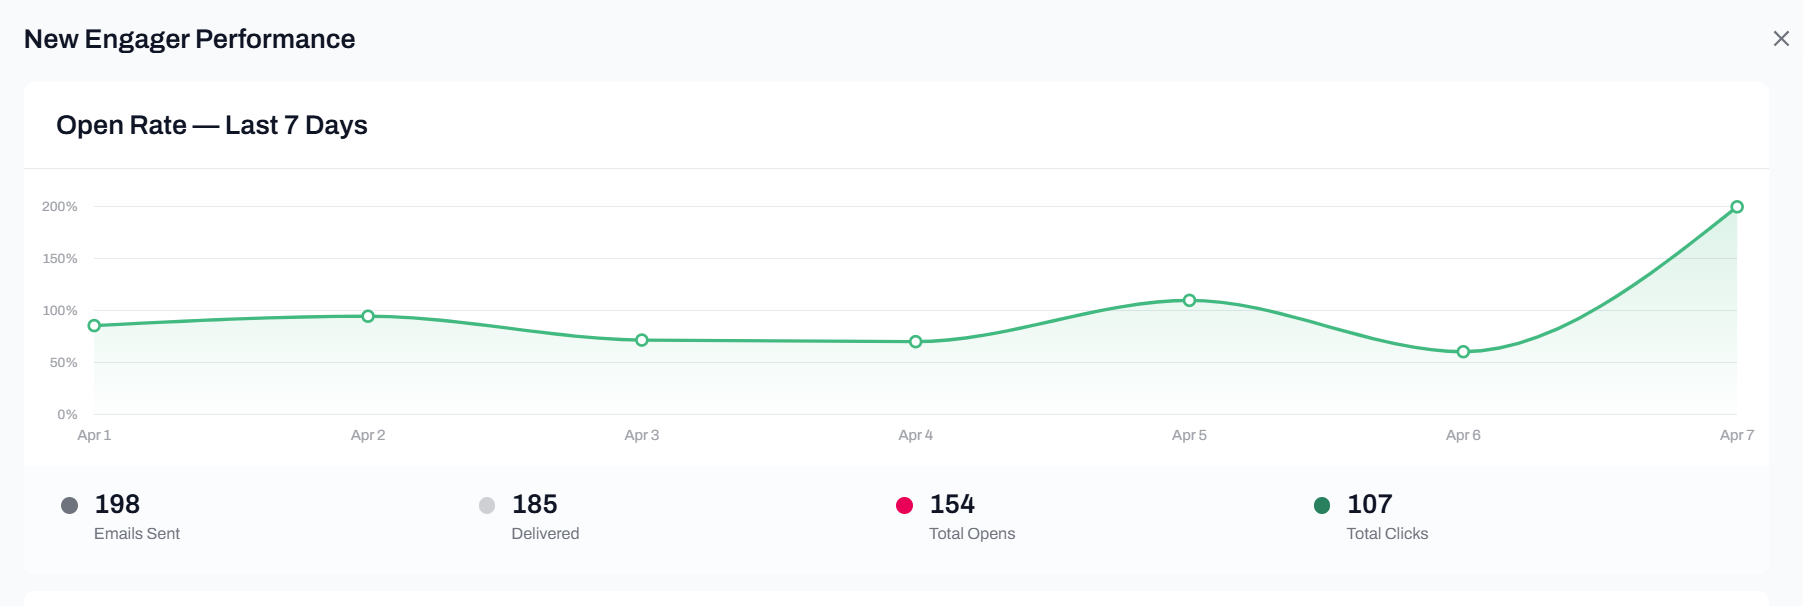Click the 154 total opens count

952,504
